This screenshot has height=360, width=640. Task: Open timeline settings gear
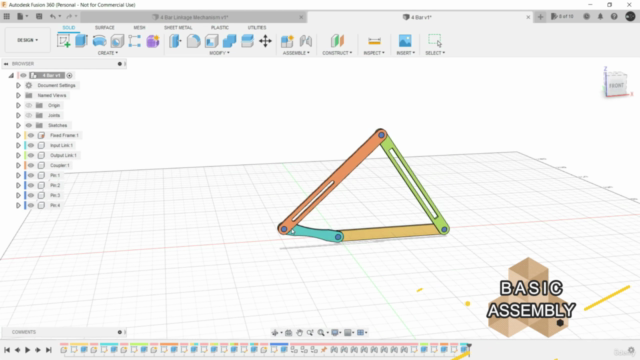tap(631, 350)
